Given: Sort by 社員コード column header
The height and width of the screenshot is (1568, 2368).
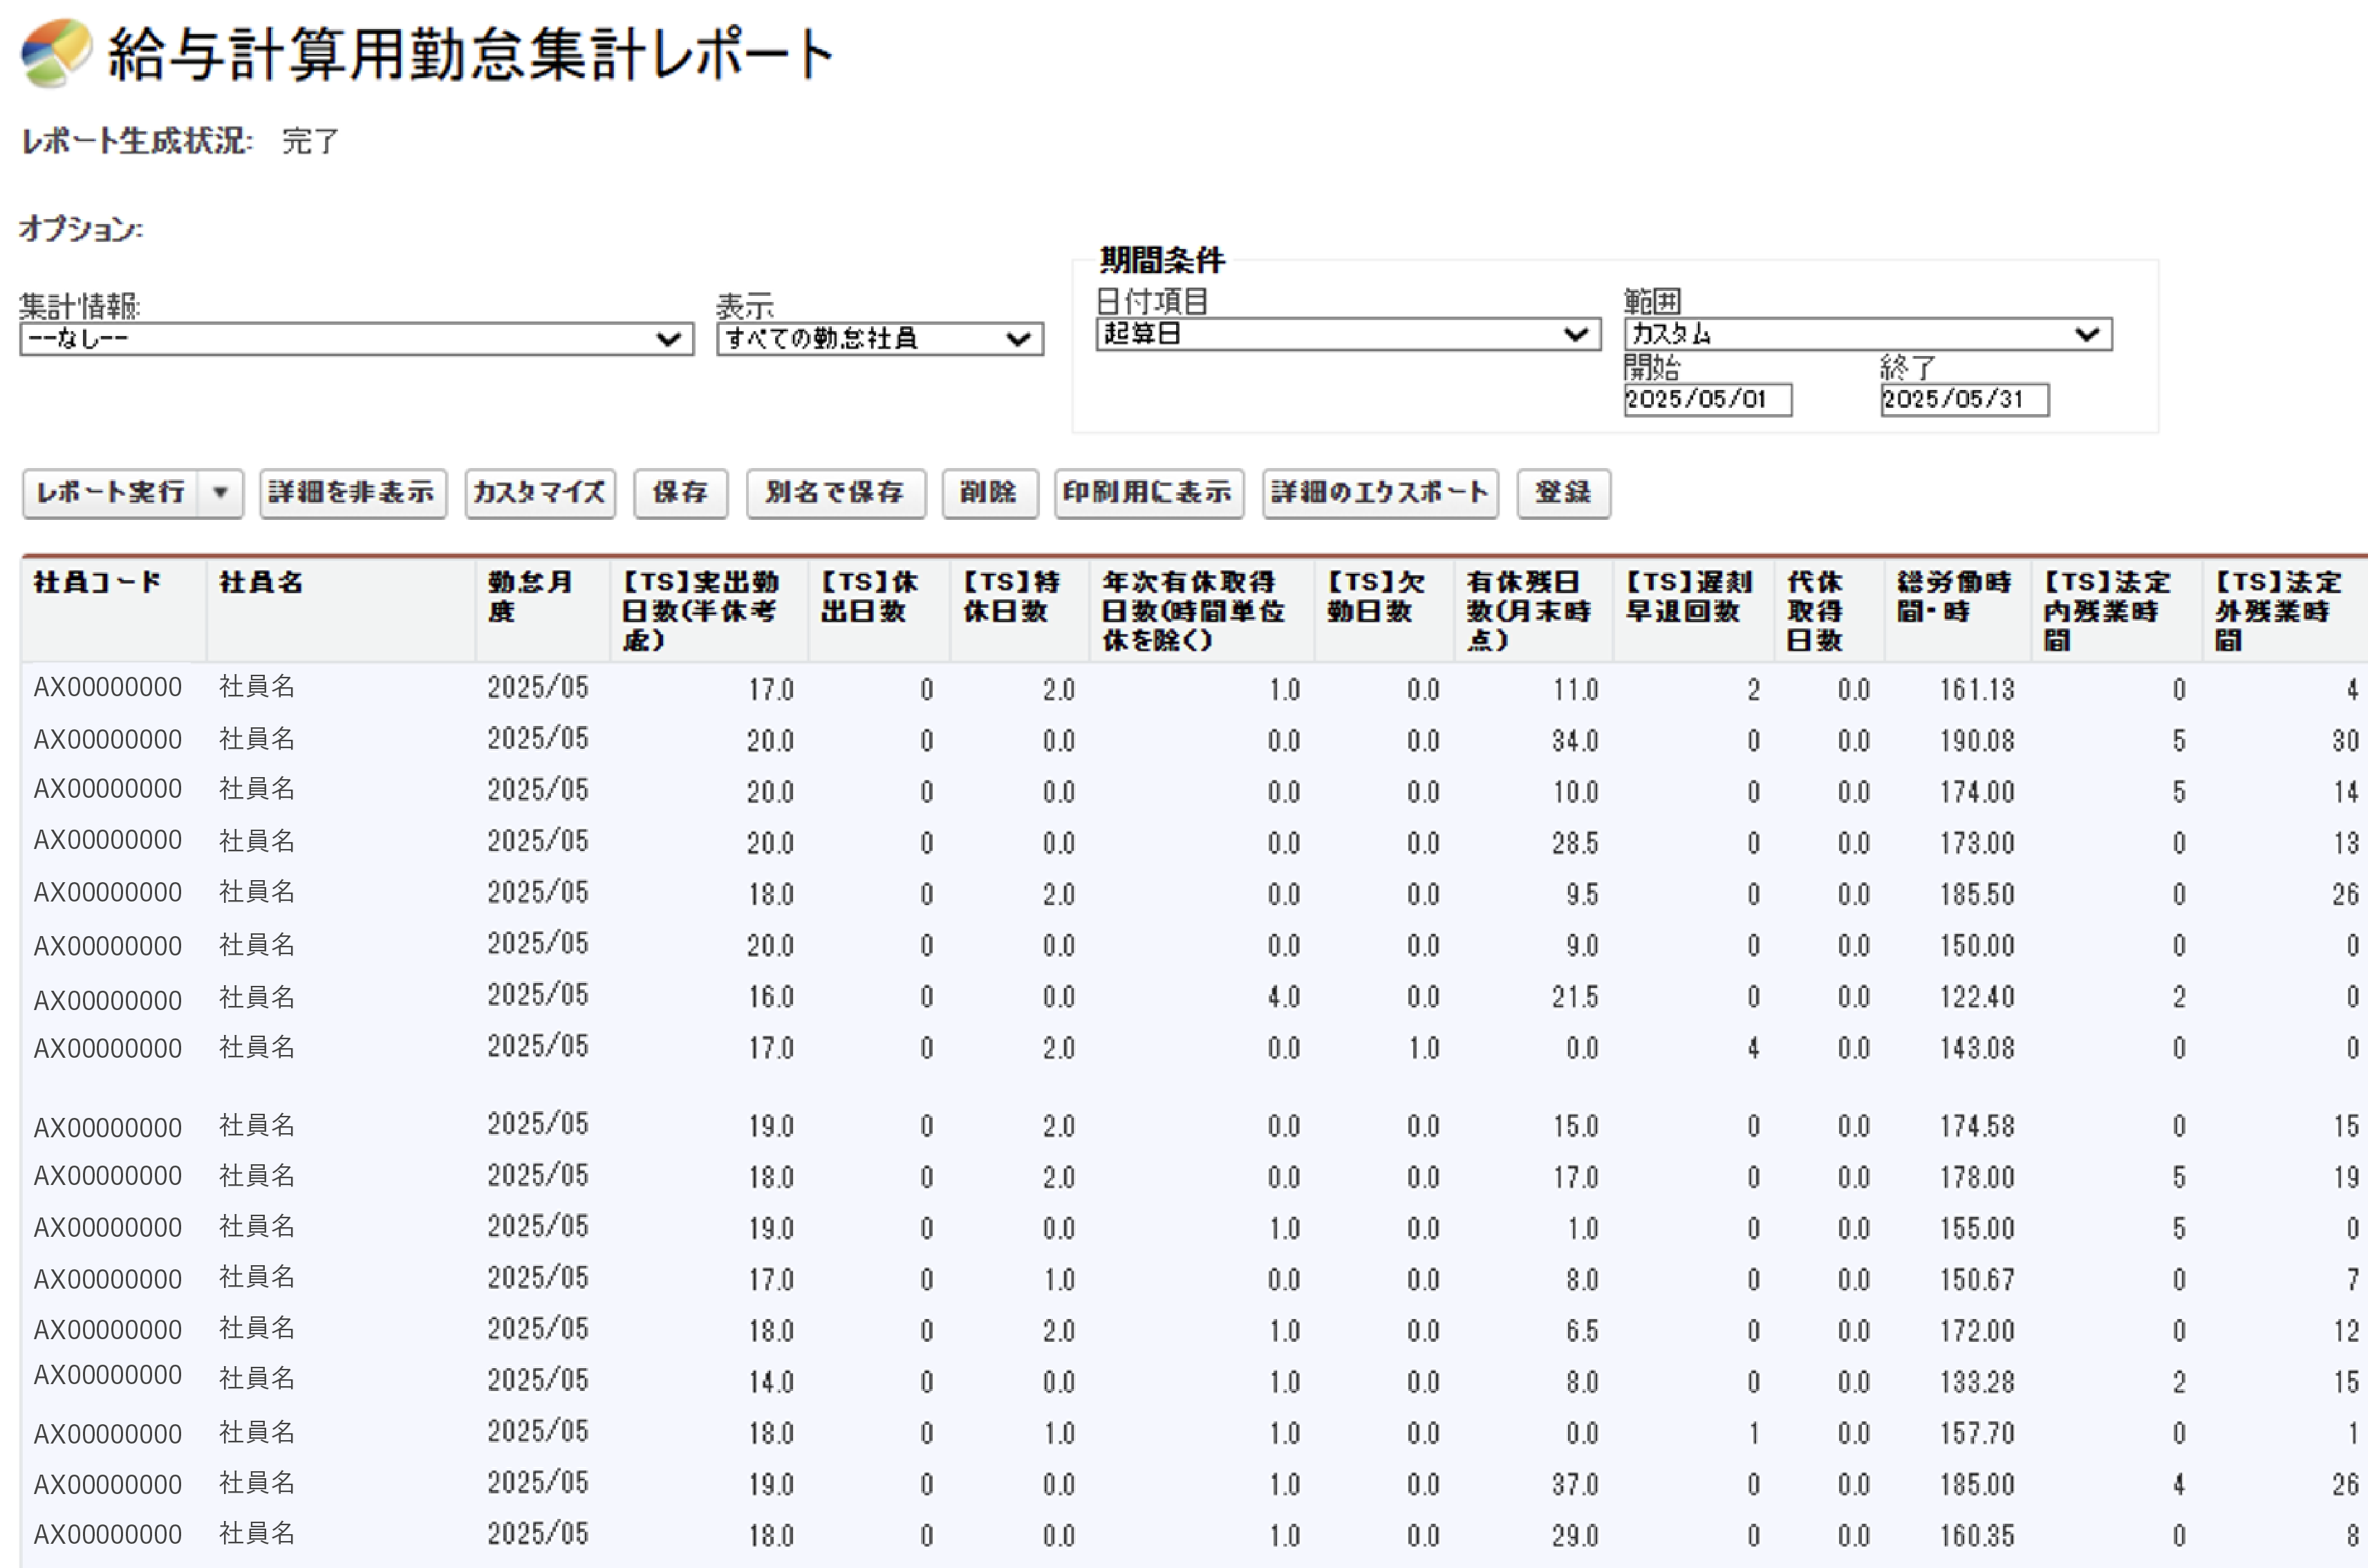Looking at the screenshot, I should tap(97, 582).
